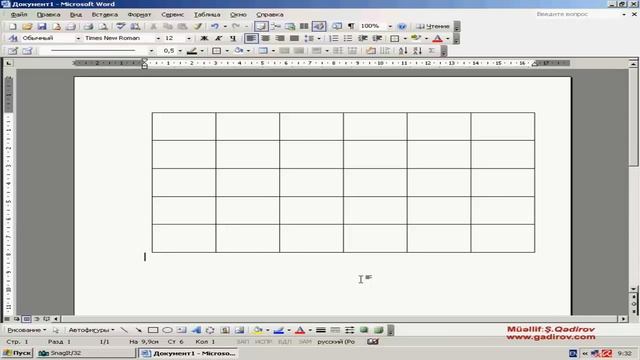The height and width of the screenshot is (360, 640).
Task: Align text right
Action: coord(280,38)
